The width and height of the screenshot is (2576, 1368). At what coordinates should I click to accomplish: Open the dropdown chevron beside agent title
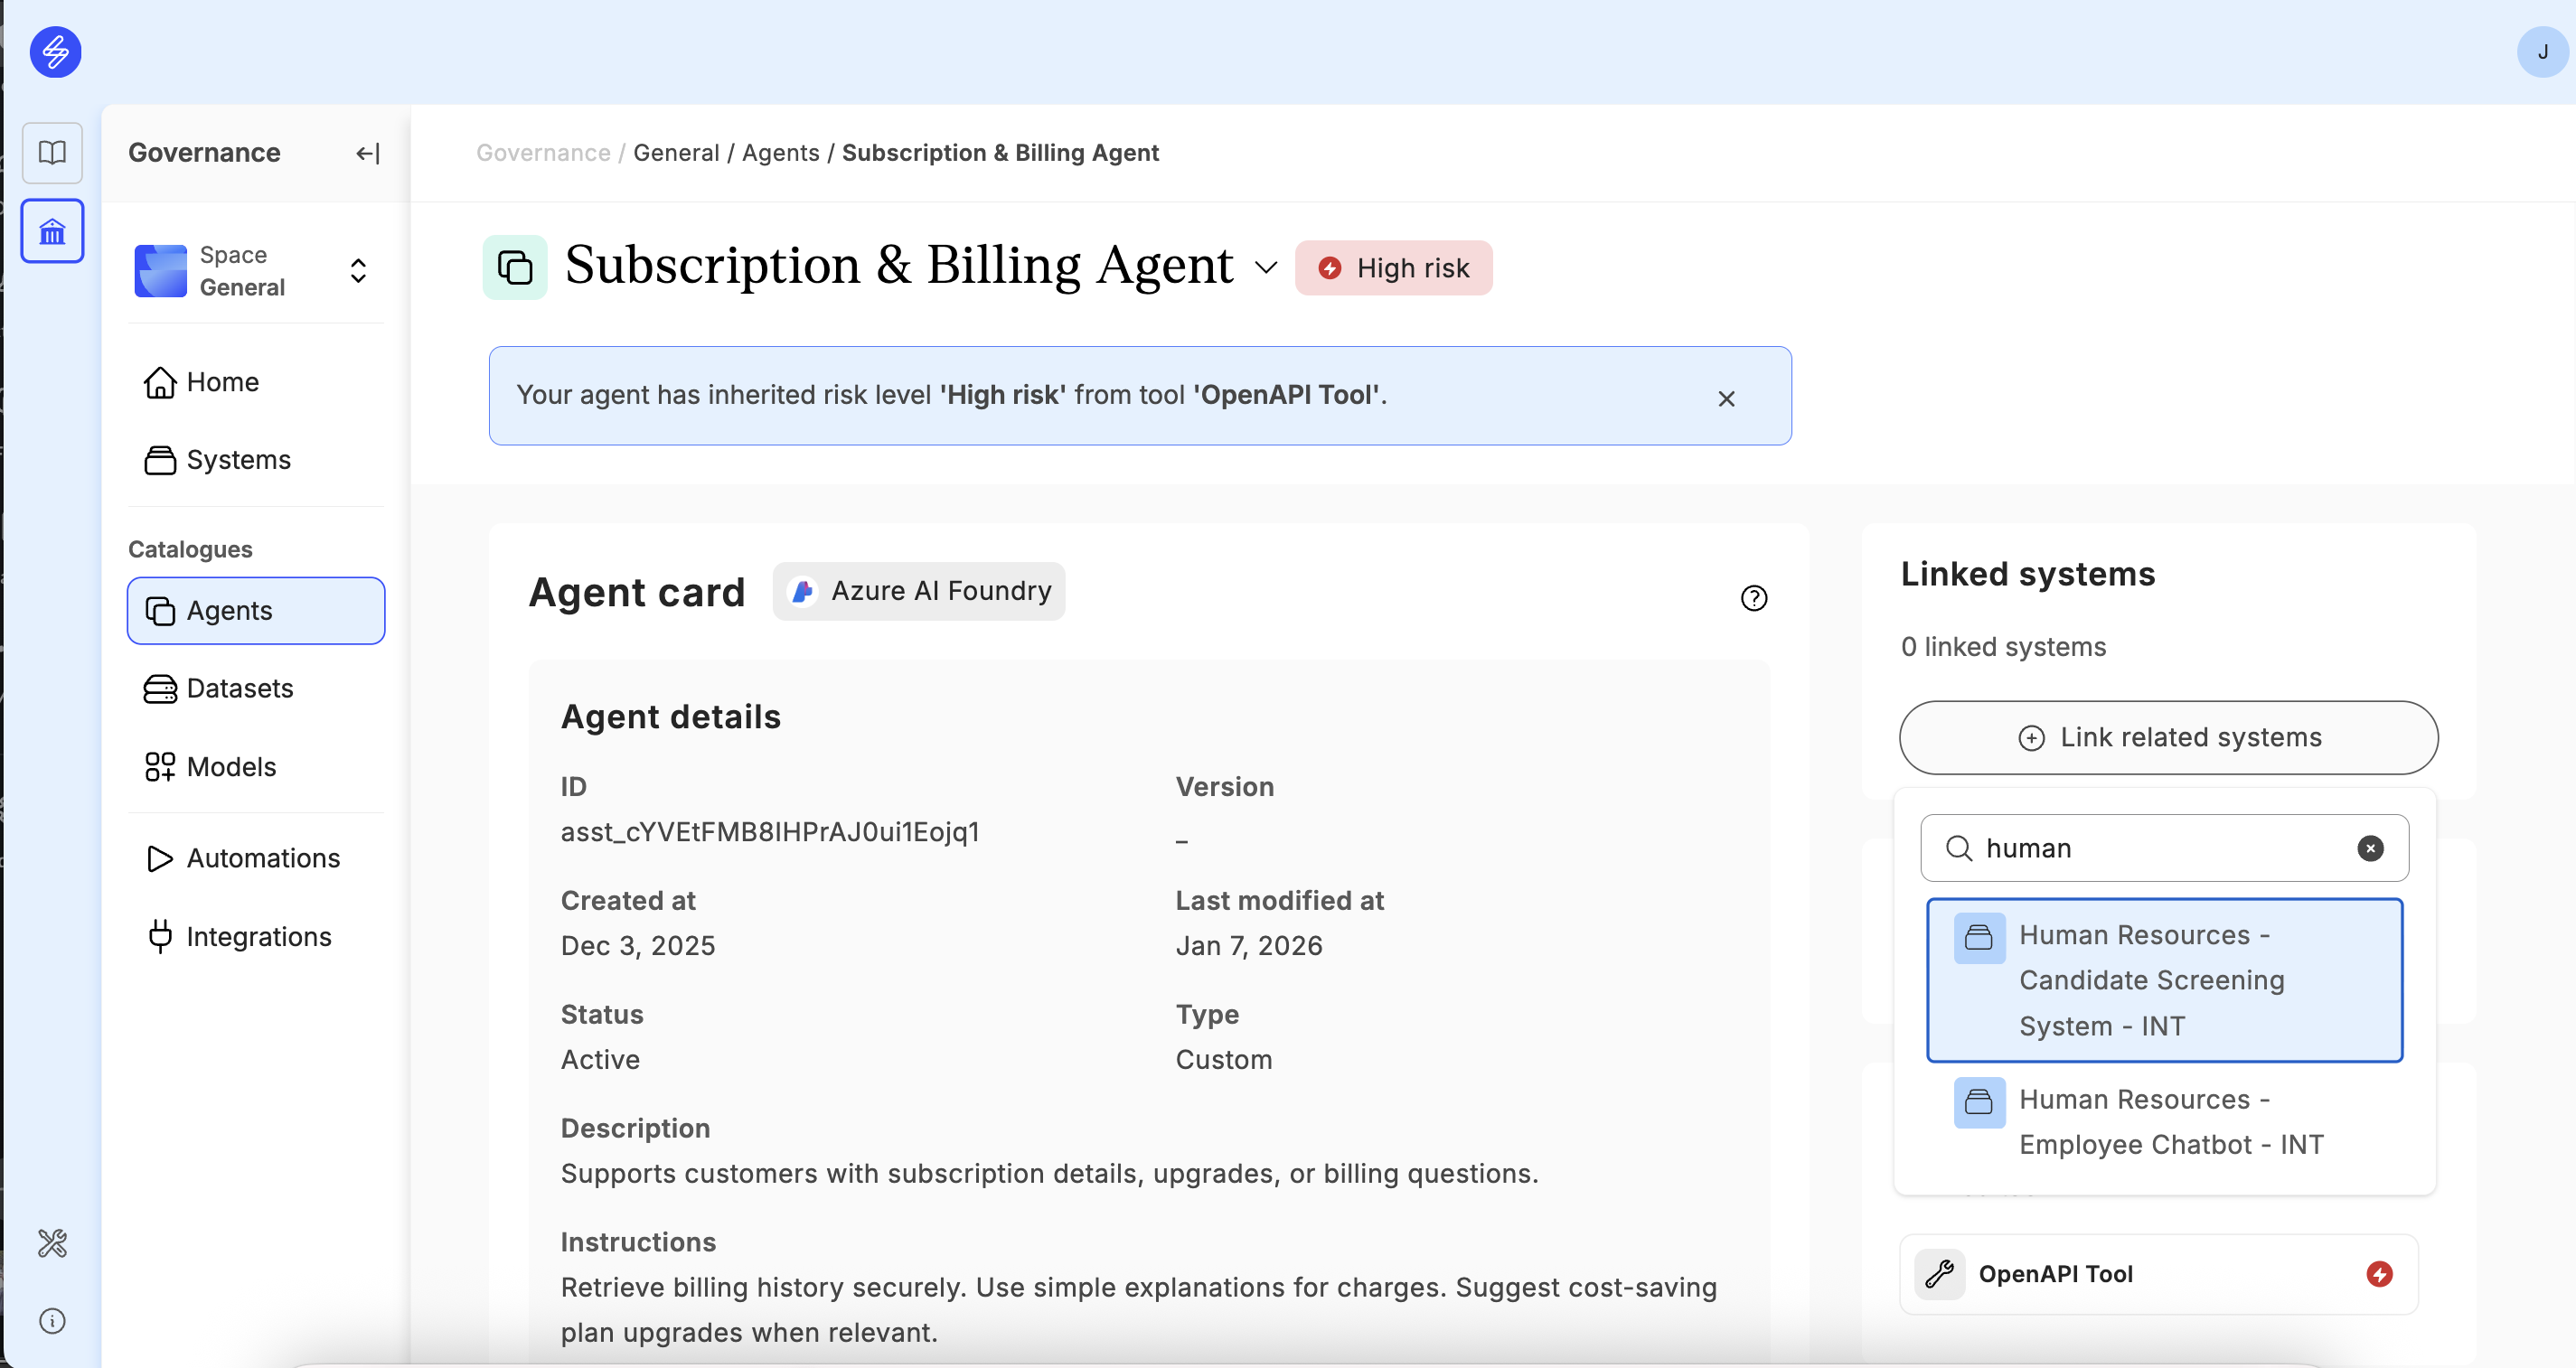click(x=1266, y=268)
